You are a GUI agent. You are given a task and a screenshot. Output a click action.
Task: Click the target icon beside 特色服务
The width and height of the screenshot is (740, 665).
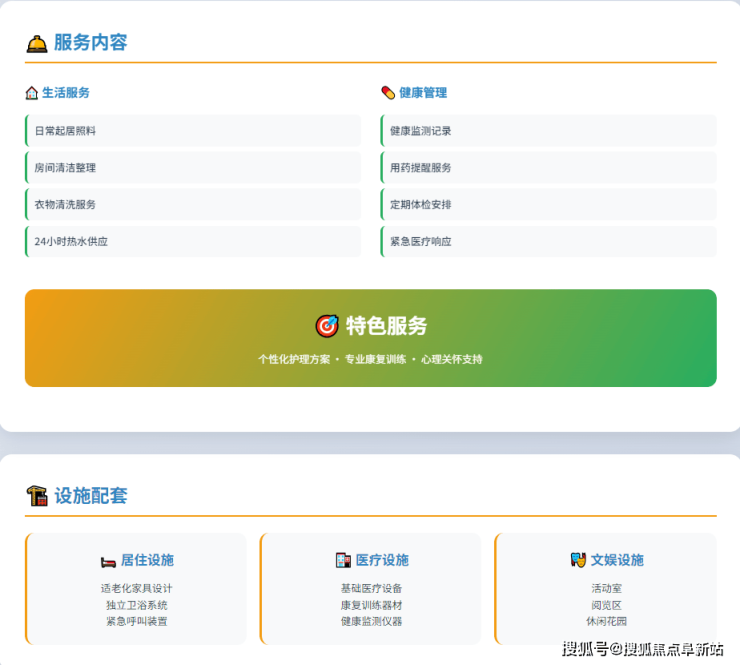click(327, 326)
